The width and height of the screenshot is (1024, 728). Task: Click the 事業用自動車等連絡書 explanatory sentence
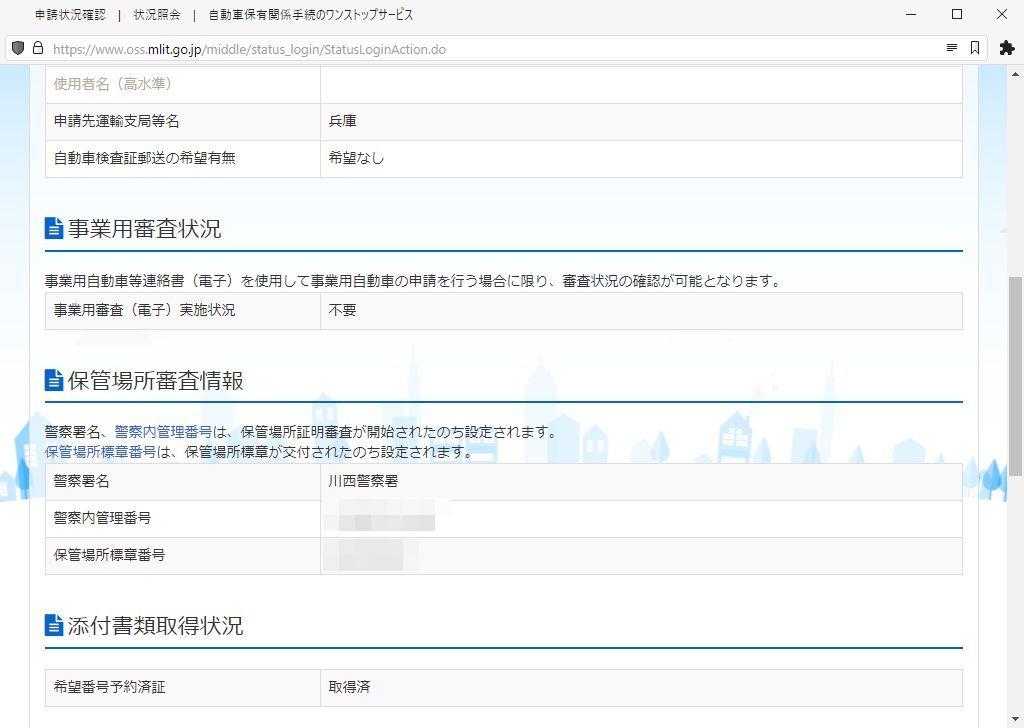(x=413, y=281)
